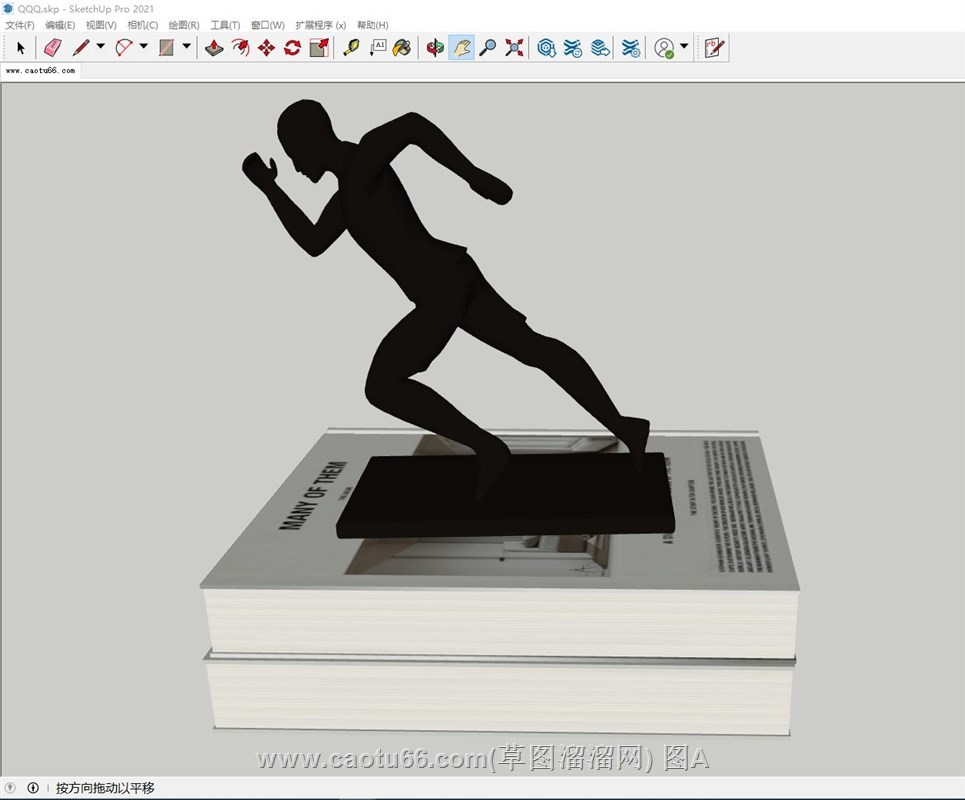
Task: Open the pencil Line tool dropdown arrow
Action: [x=100, y=46]
